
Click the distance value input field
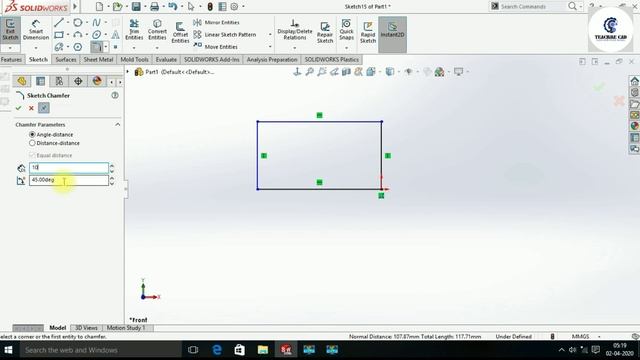(x=69, y=167)
